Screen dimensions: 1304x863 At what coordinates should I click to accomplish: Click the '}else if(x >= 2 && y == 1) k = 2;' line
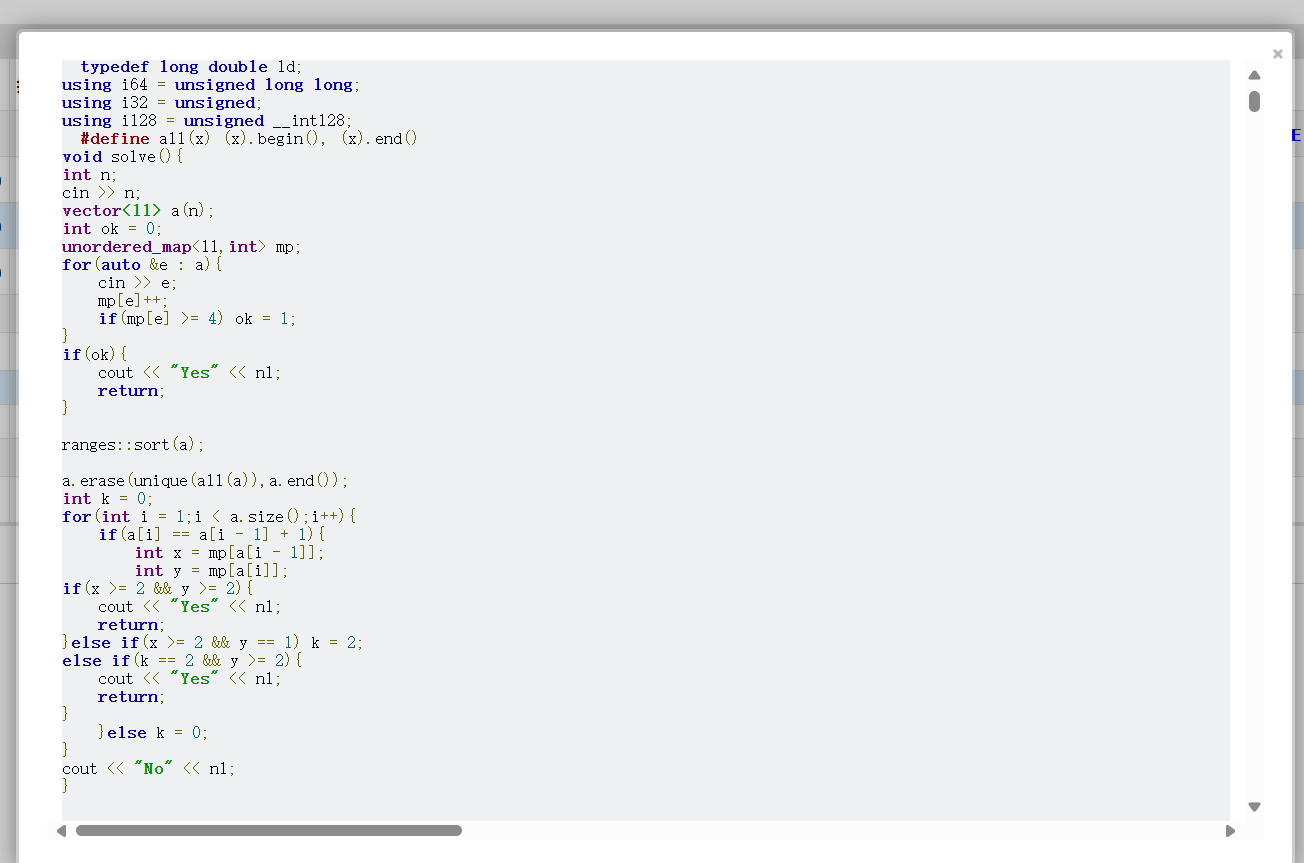coord(213,643)
